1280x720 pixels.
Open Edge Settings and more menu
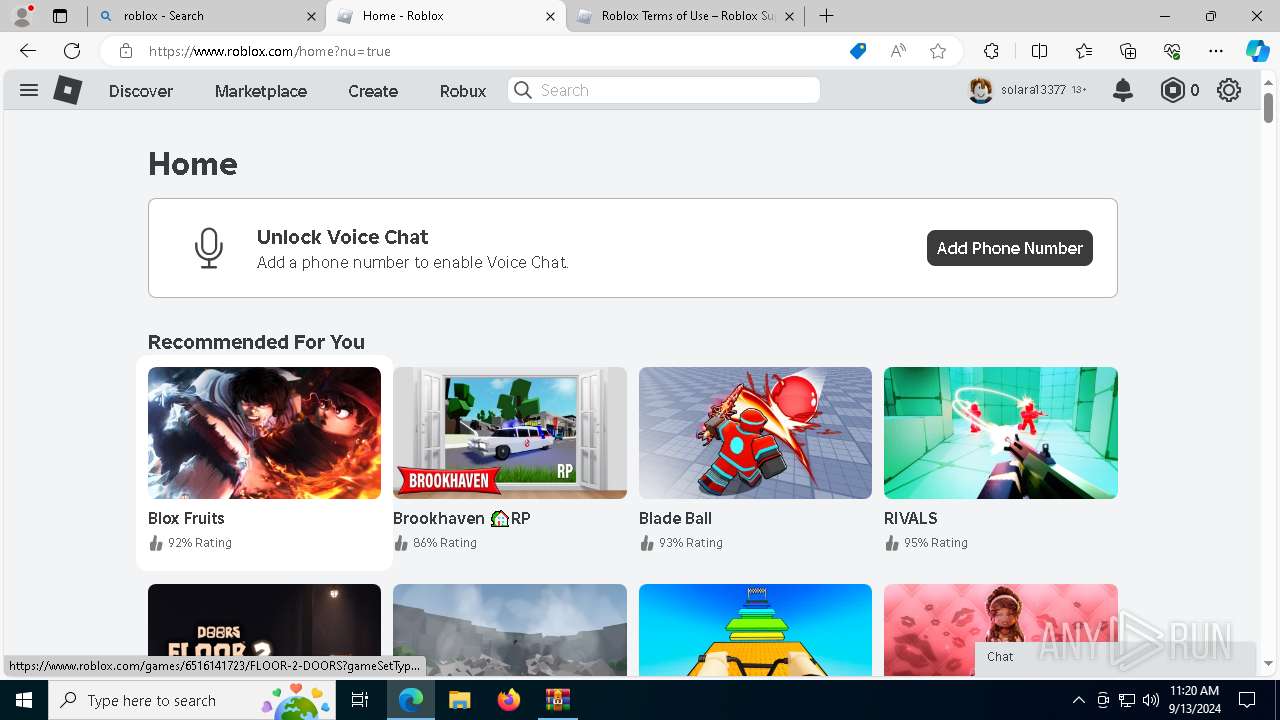point(1216,51)
